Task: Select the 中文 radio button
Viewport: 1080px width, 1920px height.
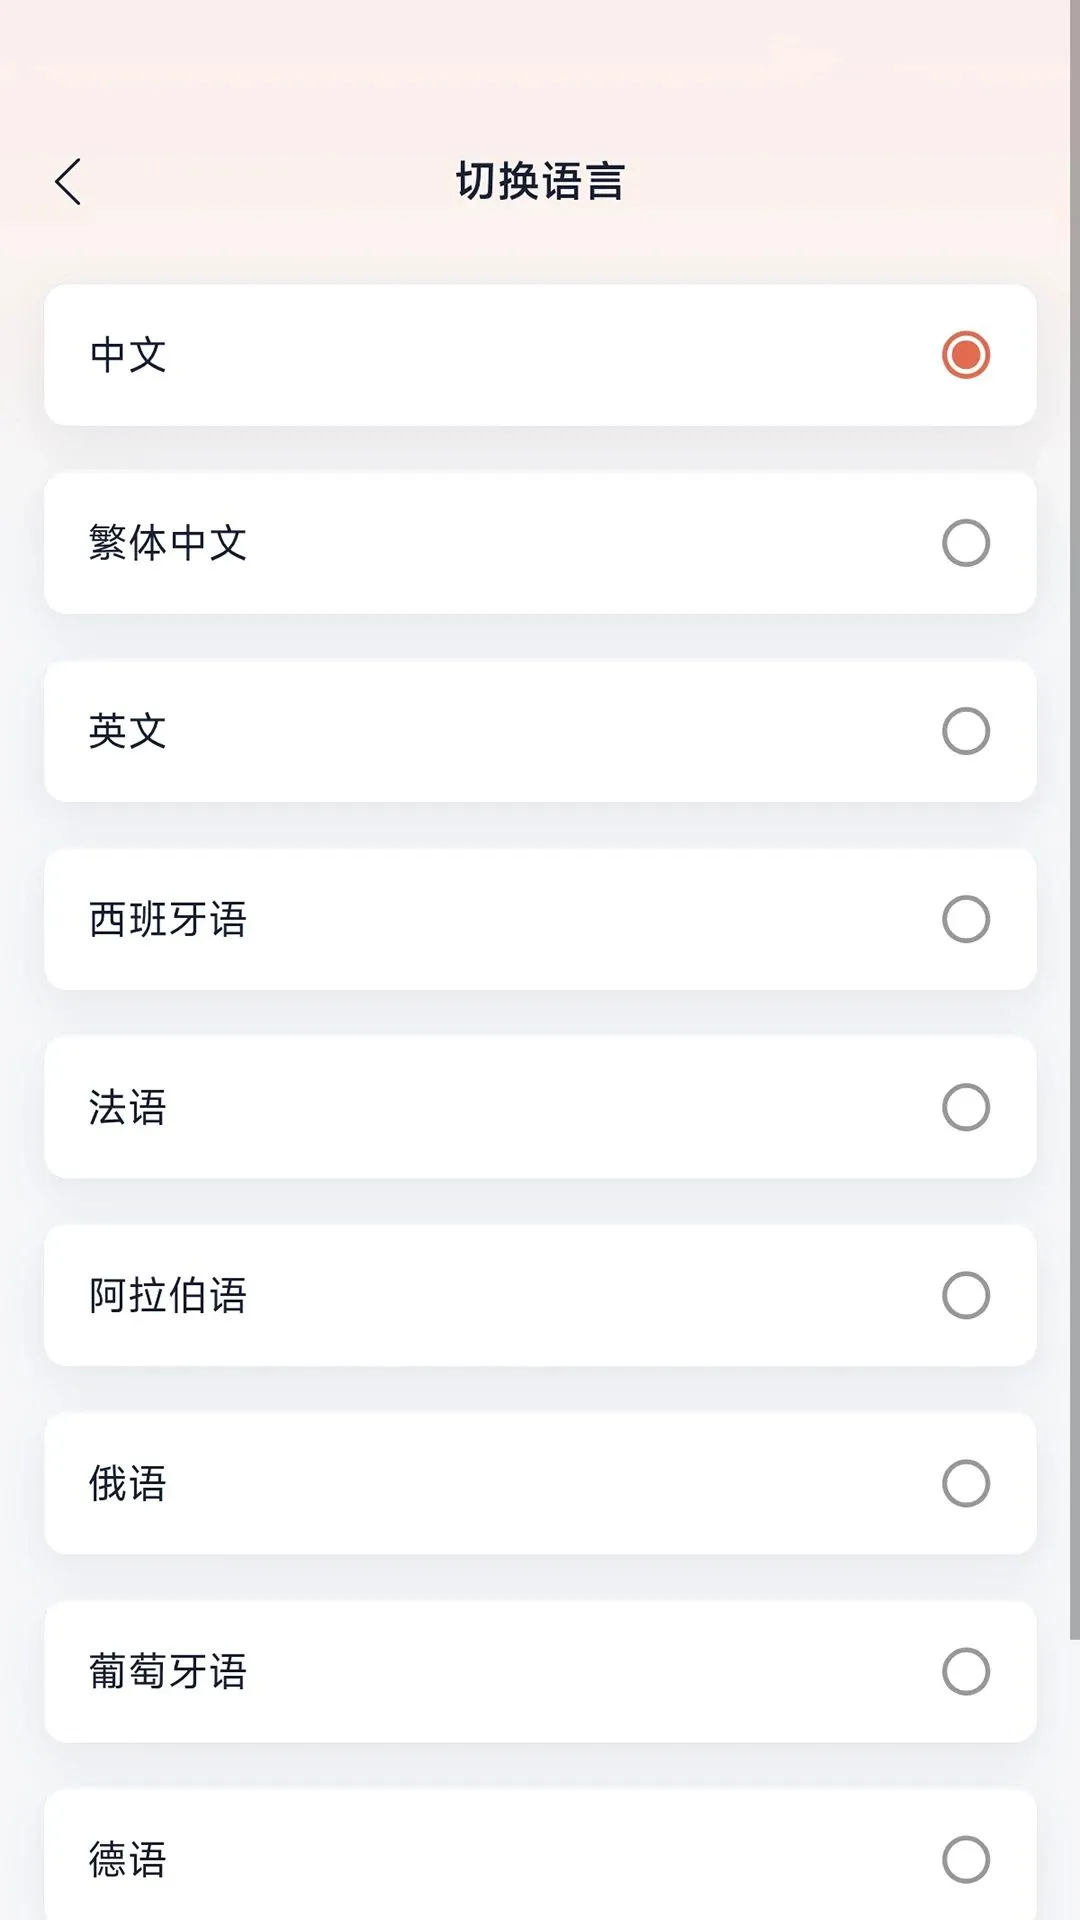Action: pyautogui.click(x=965, y=355)
